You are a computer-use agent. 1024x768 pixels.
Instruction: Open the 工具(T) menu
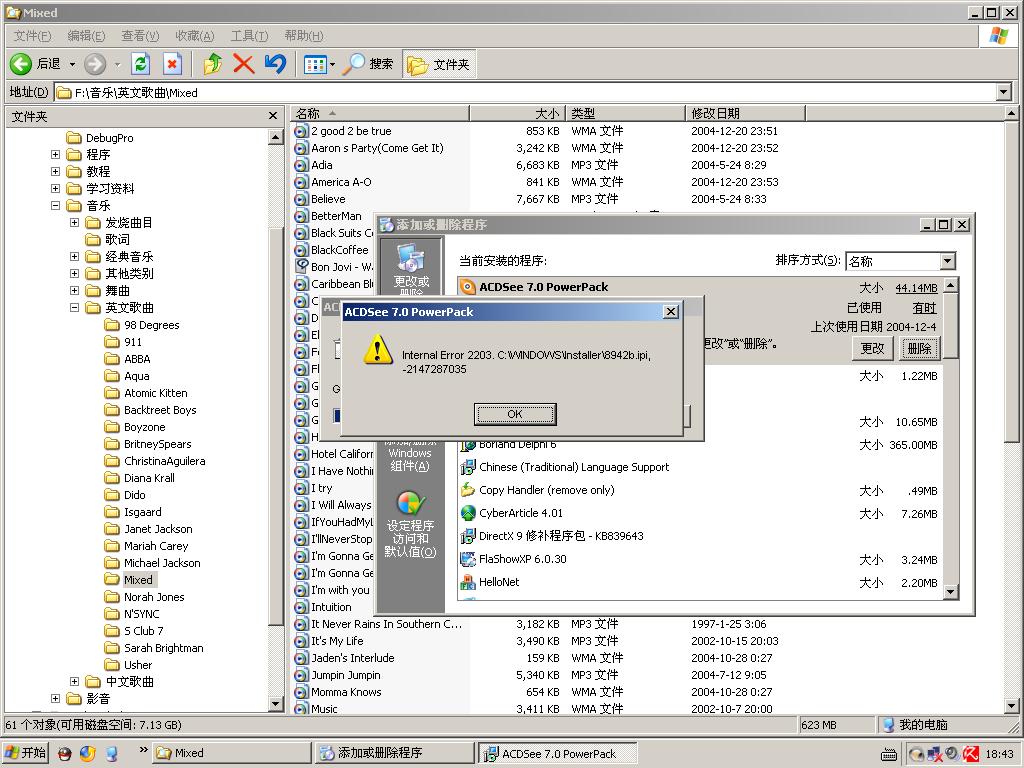coord(249,36)
